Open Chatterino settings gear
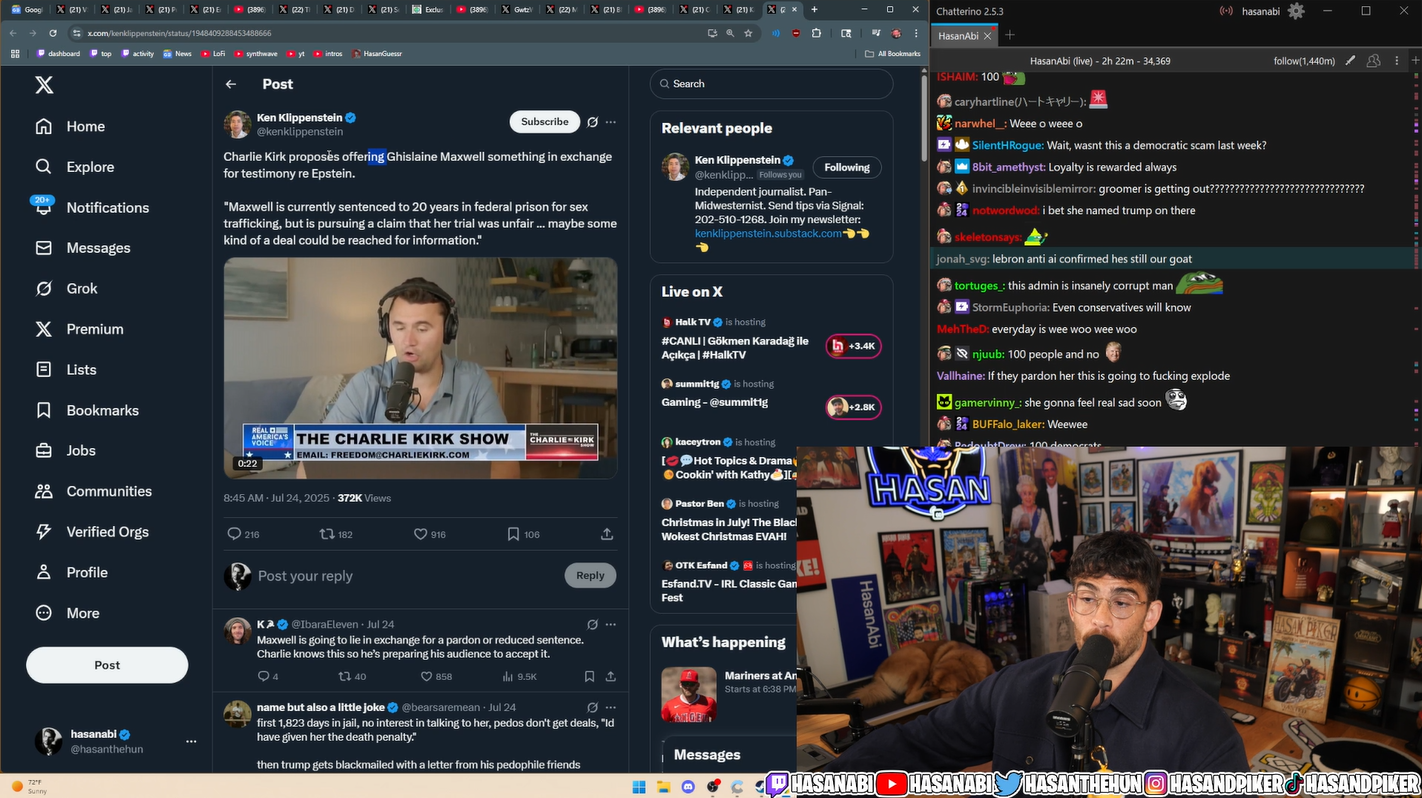 [x=1296, y=11]
